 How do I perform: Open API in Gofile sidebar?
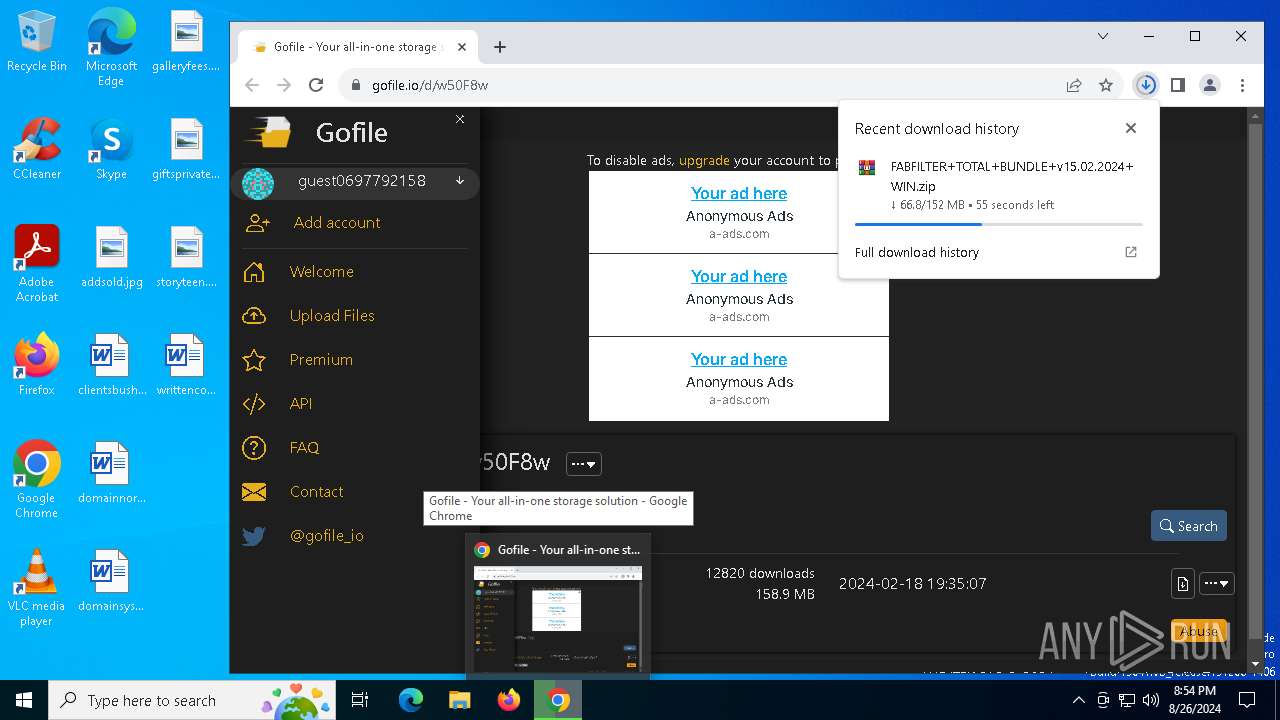[x=300, y=403]
